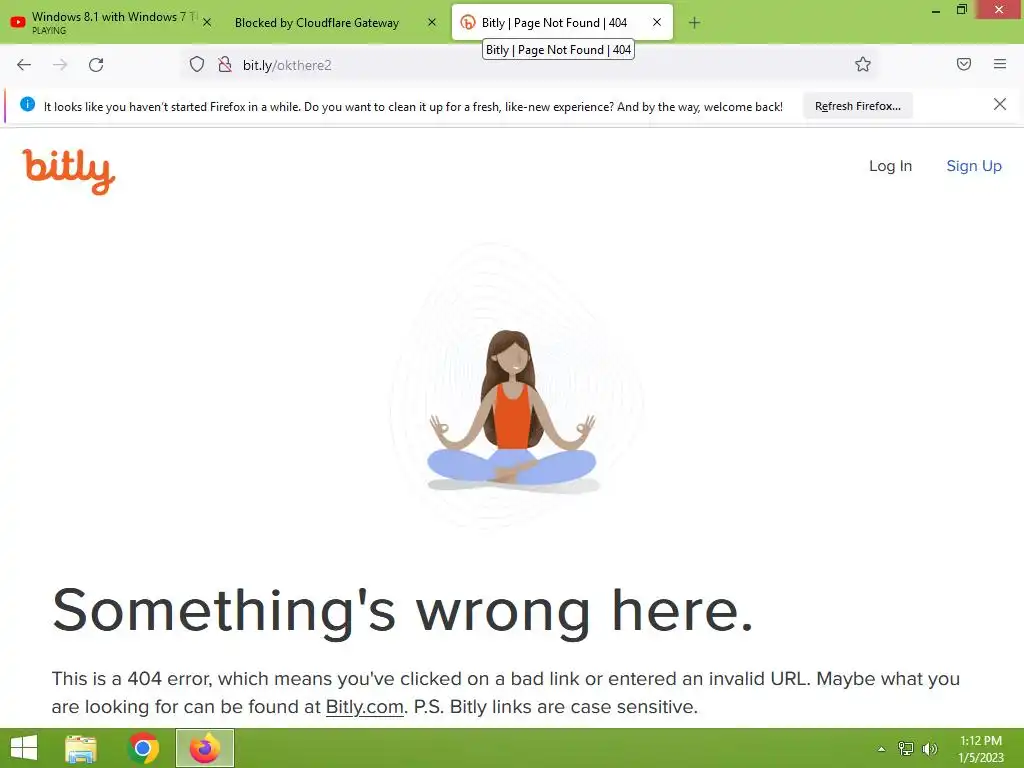
Task: Reload the page with refresh icon
Action: pos(96,65)
